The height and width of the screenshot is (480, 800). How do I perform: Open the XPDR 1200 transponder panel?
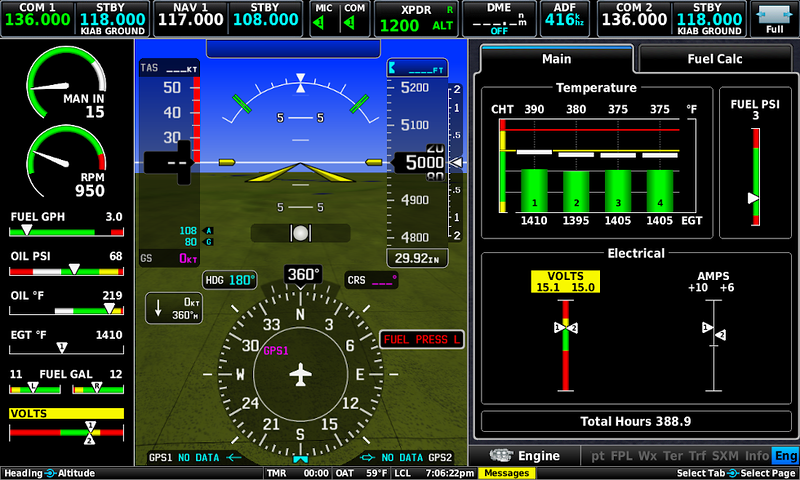[416, 18]
